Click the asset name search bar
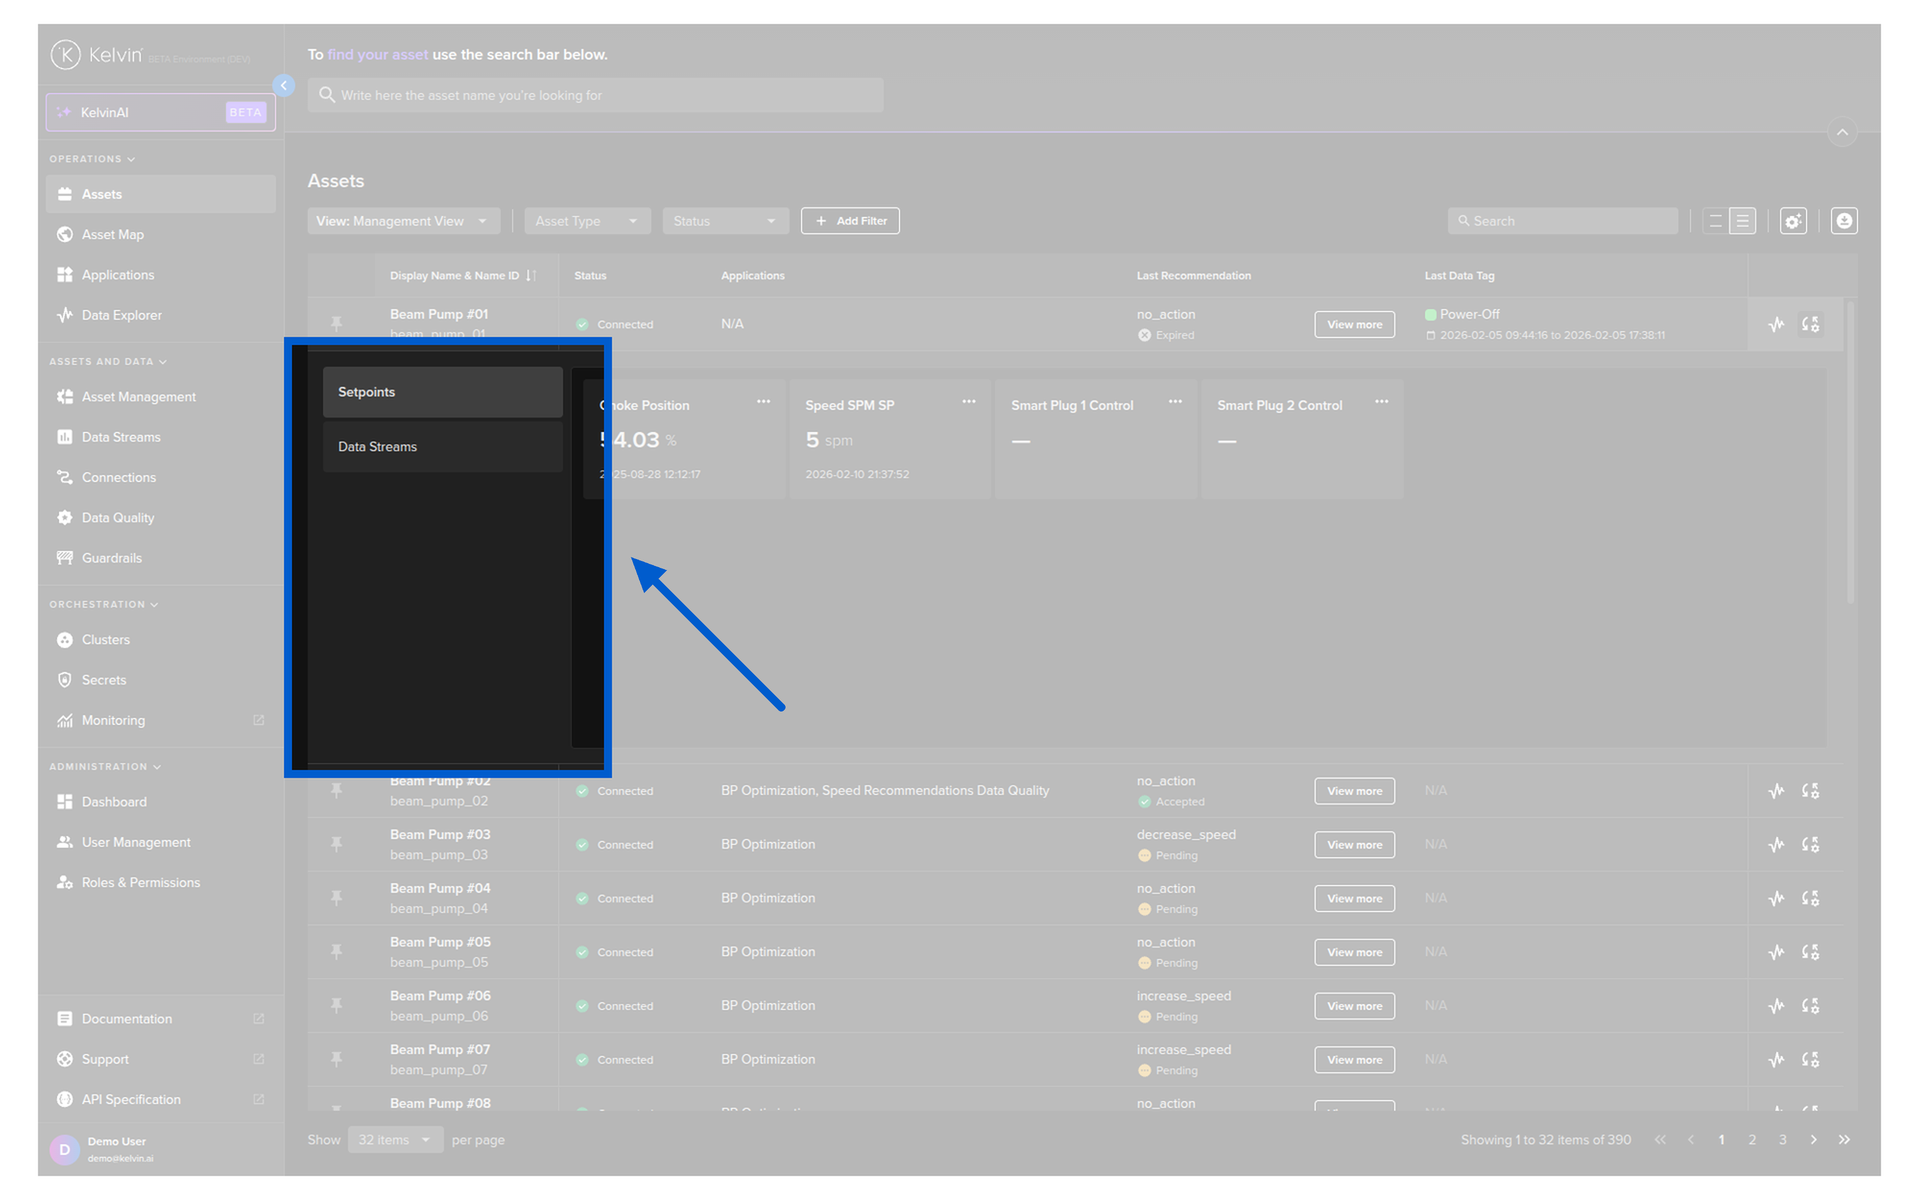 click(595, 95)
